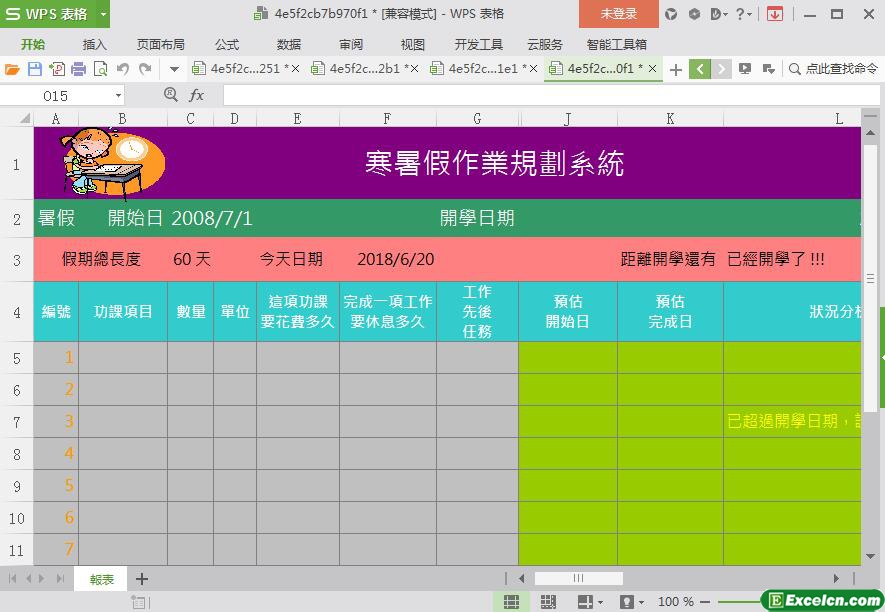Image resolution: width=885 pixels, height=612 pixels.
Task: Click the save icon in toolbar
Action: coord(34,69)
